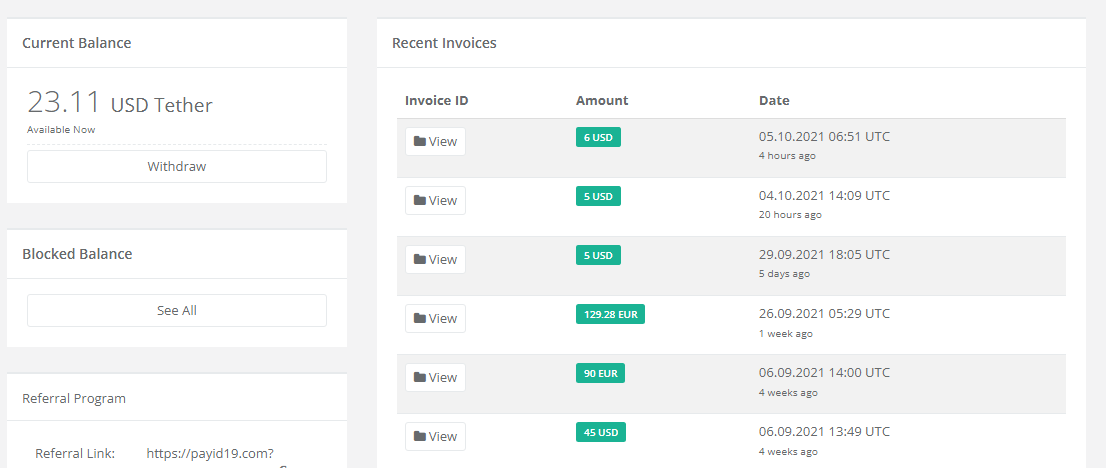Click folder icon in 04.10.2021 invoice row
The height and width of the screenshot is (468, 1106).
[x=420, y=200]
